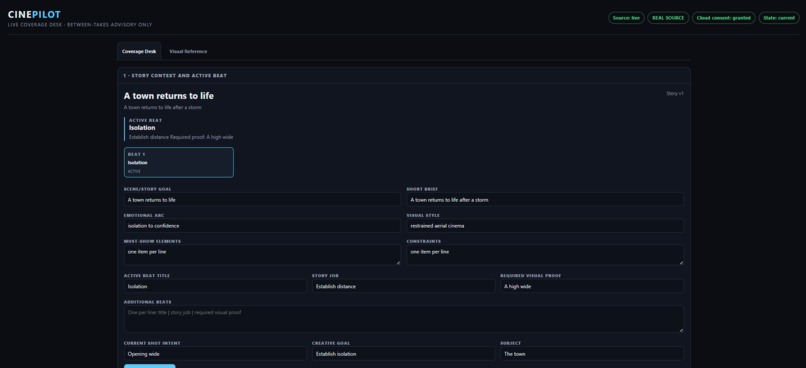Open the Visual Reference tab
Viewport: 806px width, 368px height.
(x=188, y=51)
